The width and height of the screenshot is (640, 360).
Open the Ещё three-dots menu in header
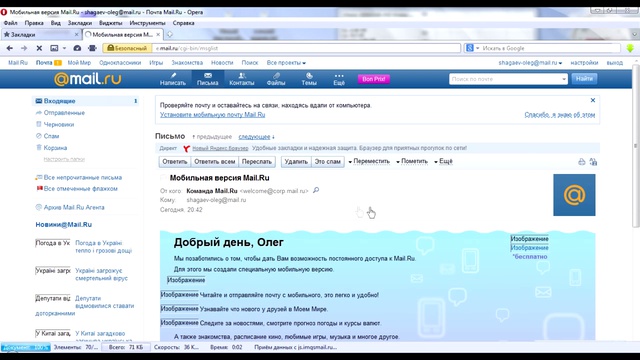coord(339,79)
